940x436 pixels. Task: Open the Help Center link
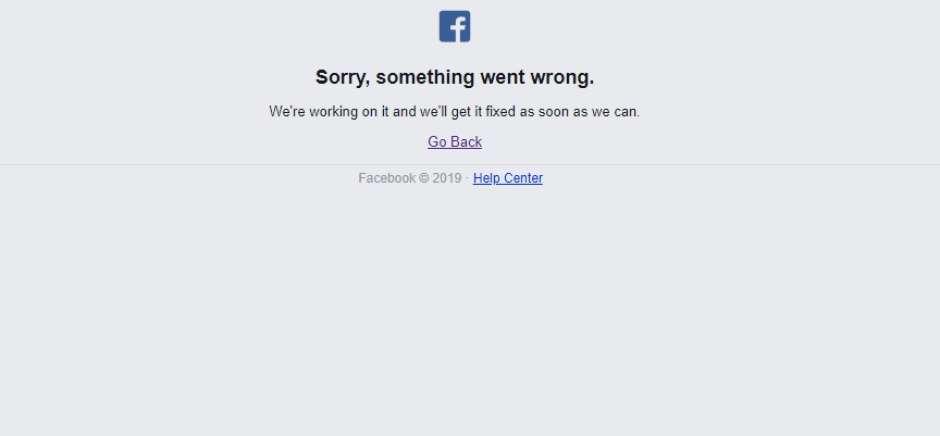[508, 178]
